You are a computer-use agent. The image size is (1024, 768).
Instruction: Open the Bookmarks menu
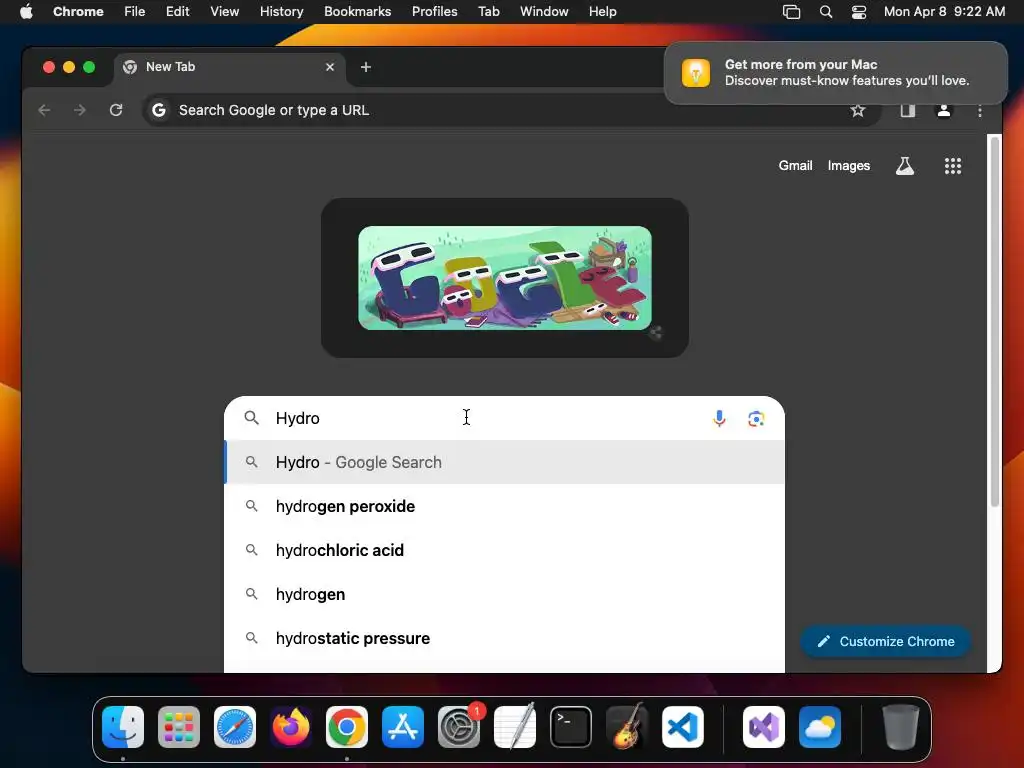357,12
